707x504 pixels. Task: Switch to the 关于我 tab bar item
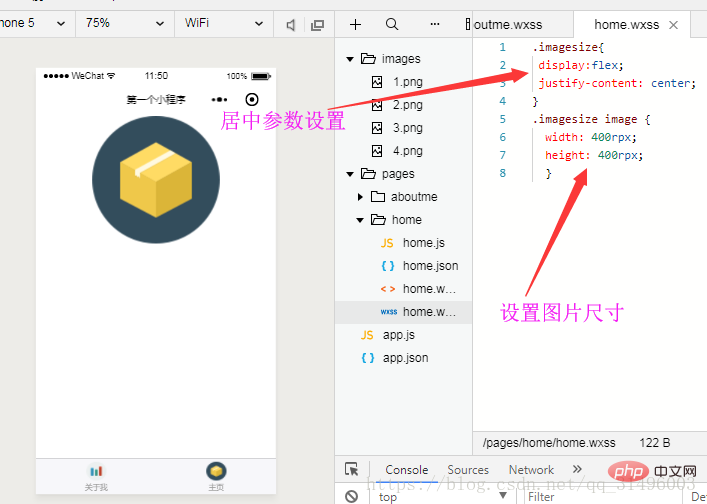[96, 477]
